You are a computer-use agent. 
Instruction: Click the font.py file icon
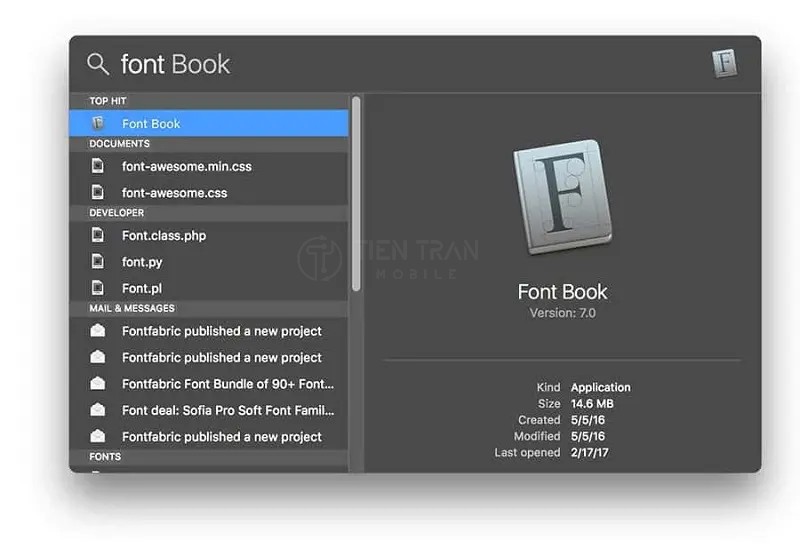(98, 262)
